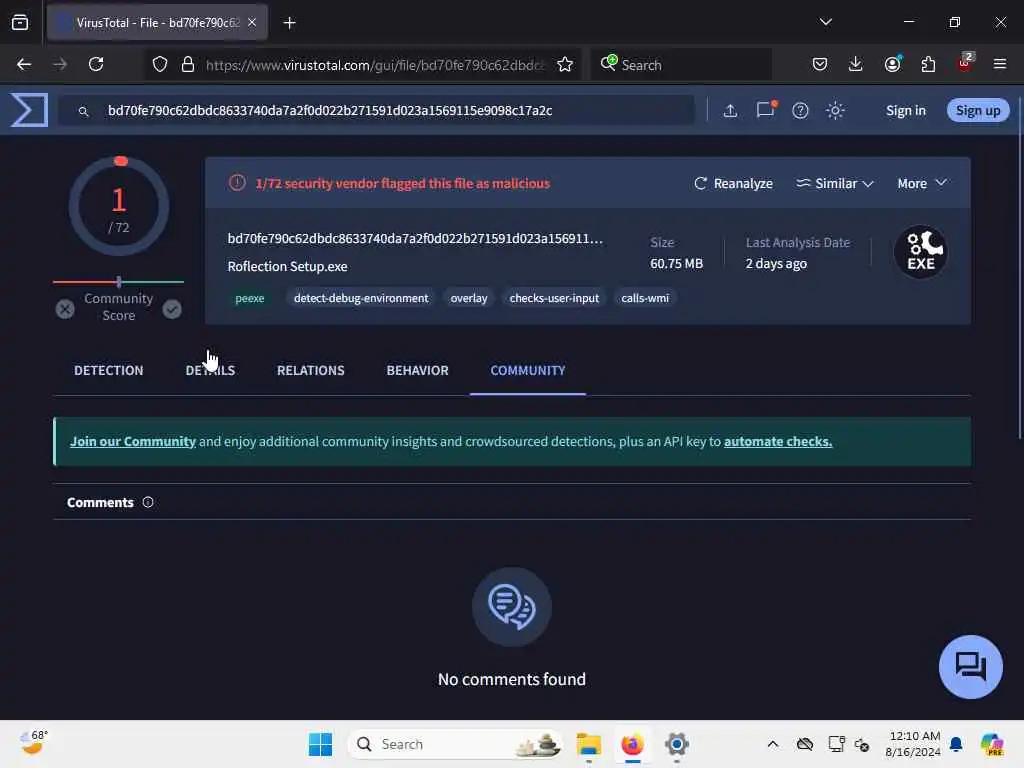The height and width of the screenshot is (768, 1024).
Task: Click the 60.75 MB size value
Action: tap(677, 263)
